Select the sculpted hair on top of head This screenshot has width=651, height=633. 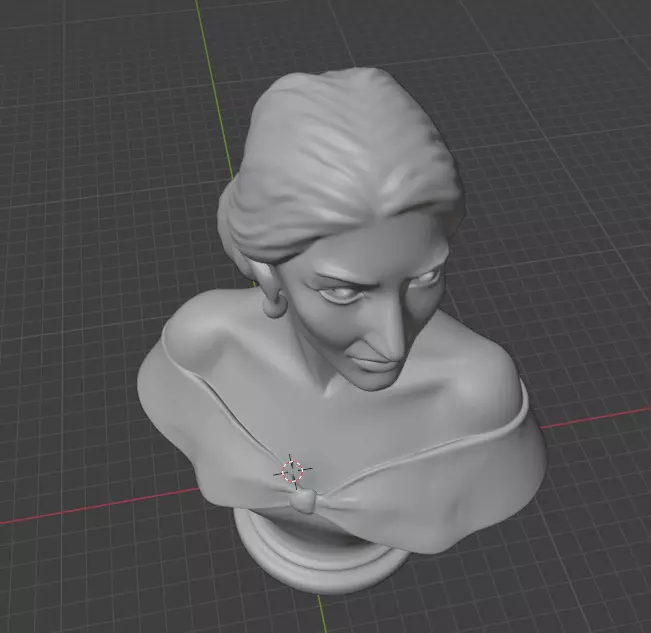tap(338, 166)
